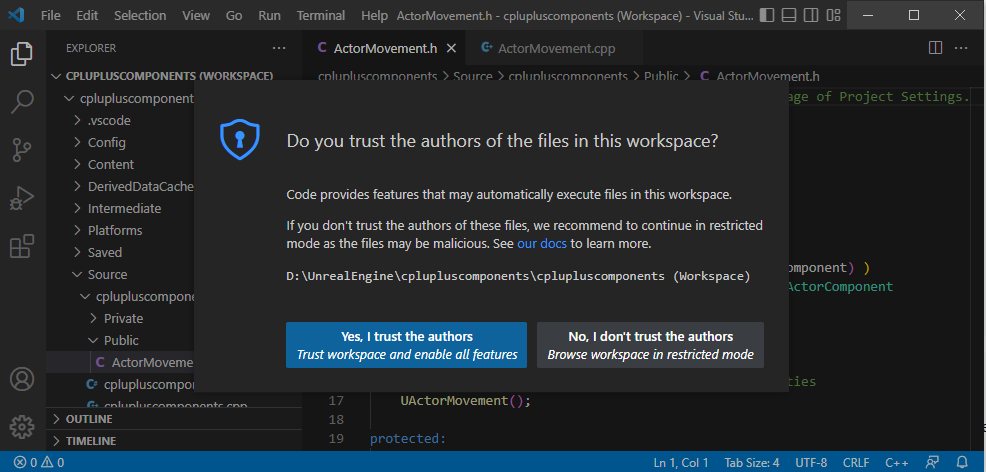This screenshot has height=472, width=986.
Task: Expand the .vscode folder
Action: click(109, 120)
